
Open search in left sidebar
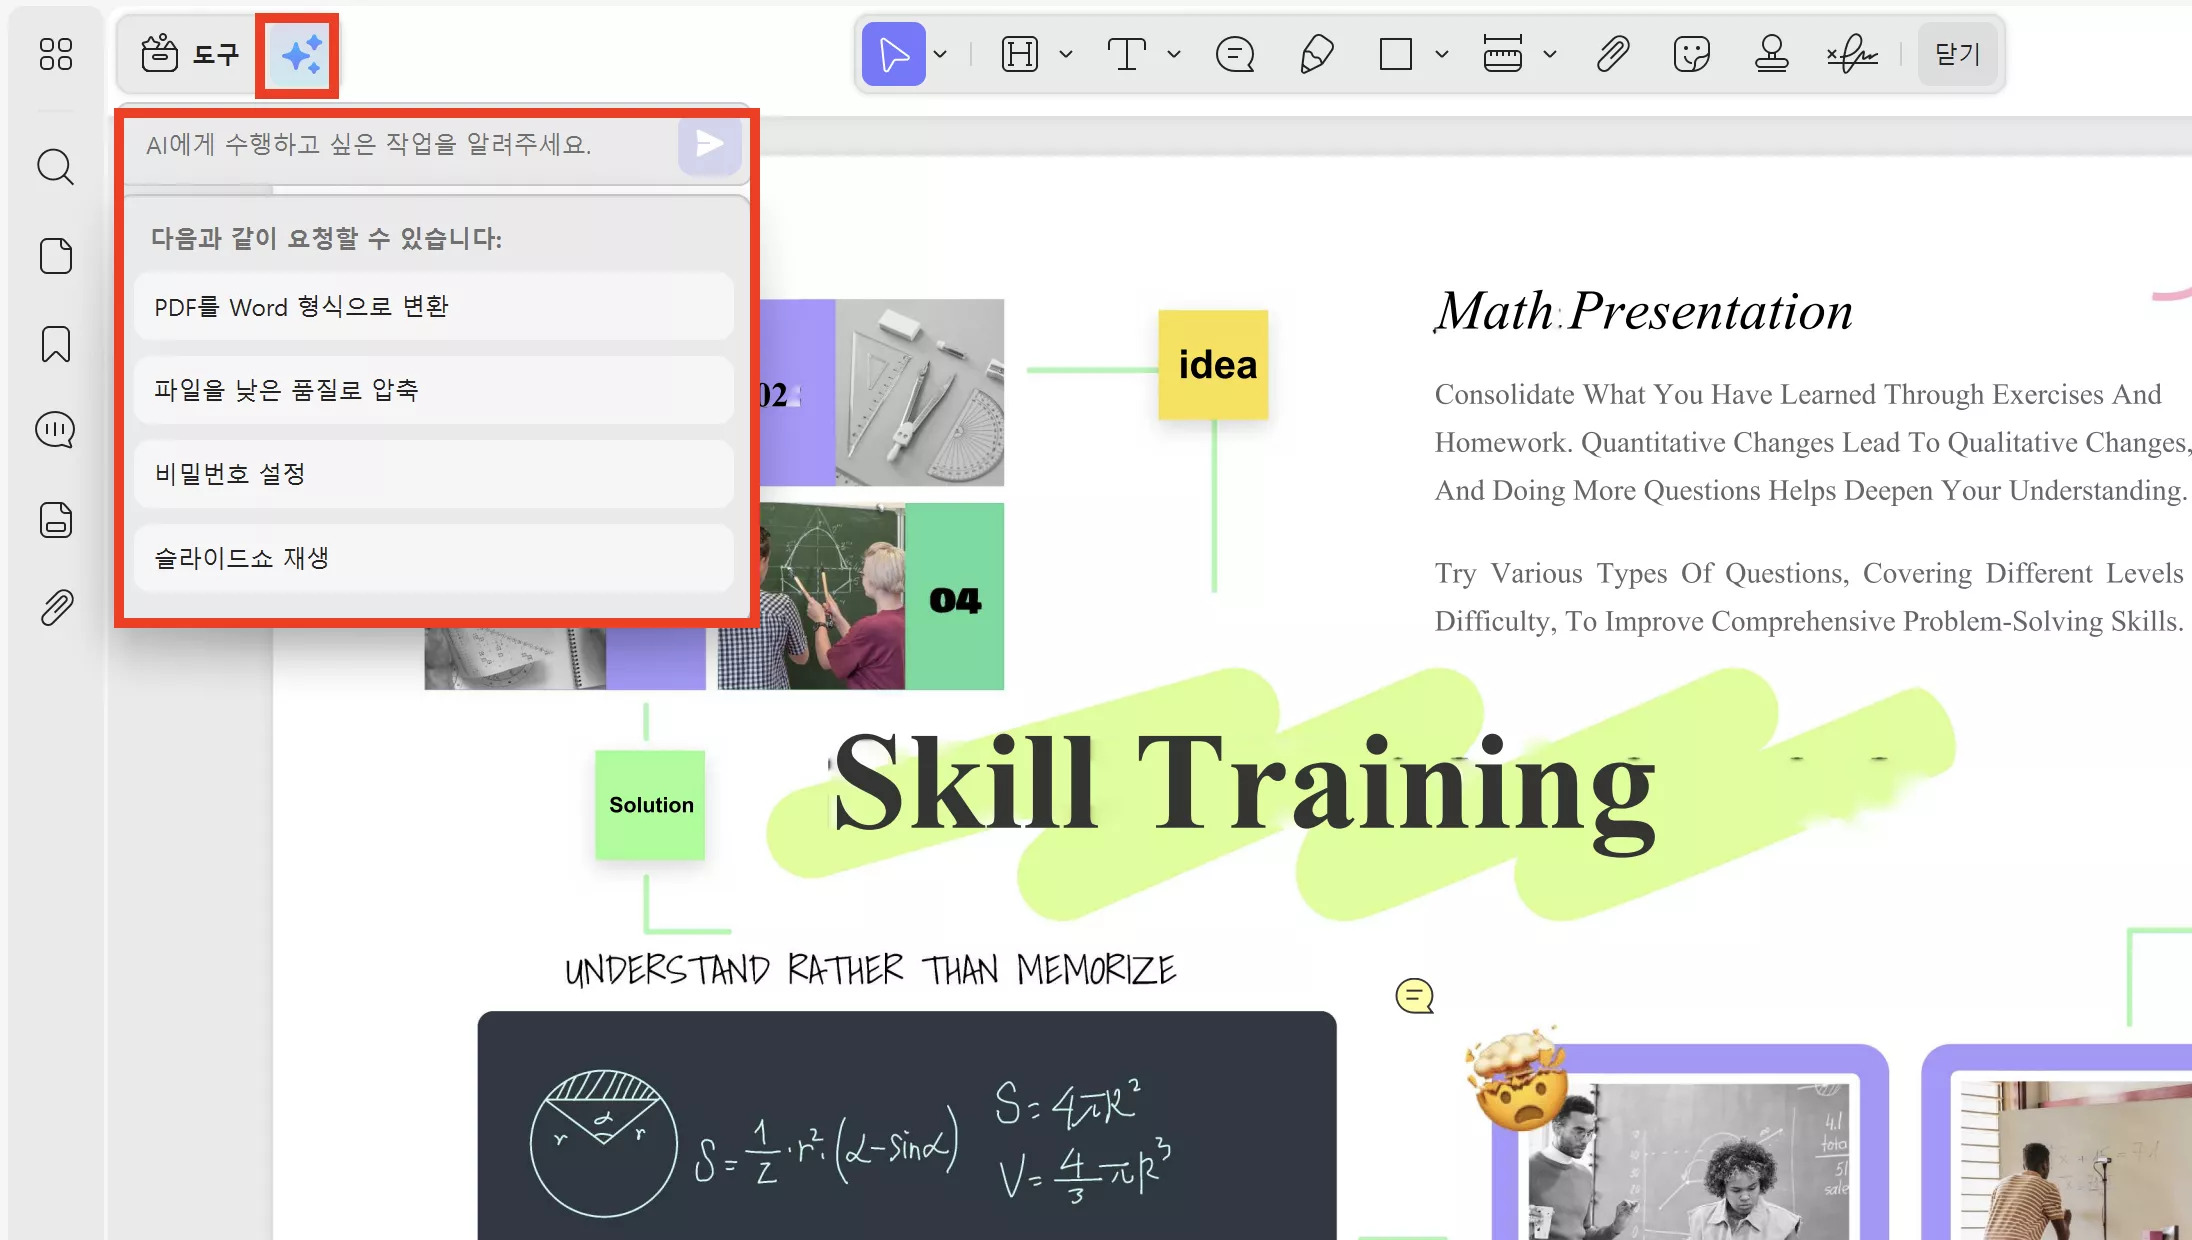(56, 167)
